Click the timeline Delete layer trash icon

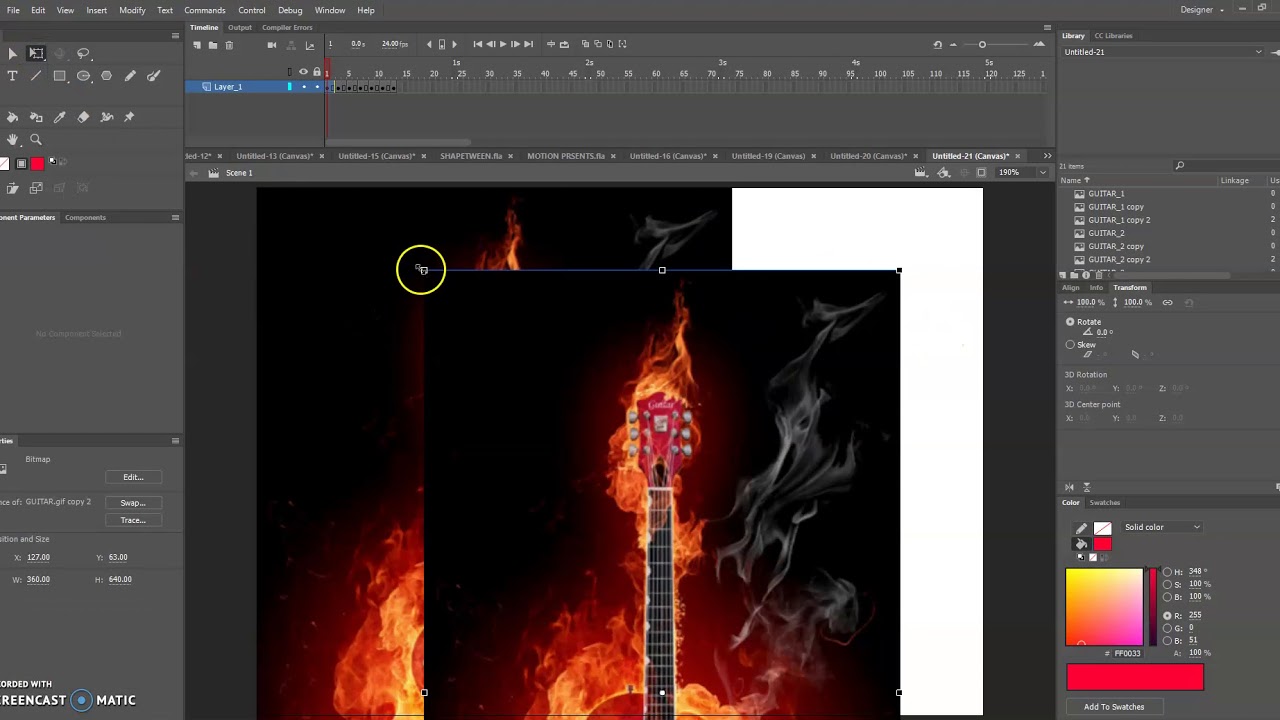[229, 45]
